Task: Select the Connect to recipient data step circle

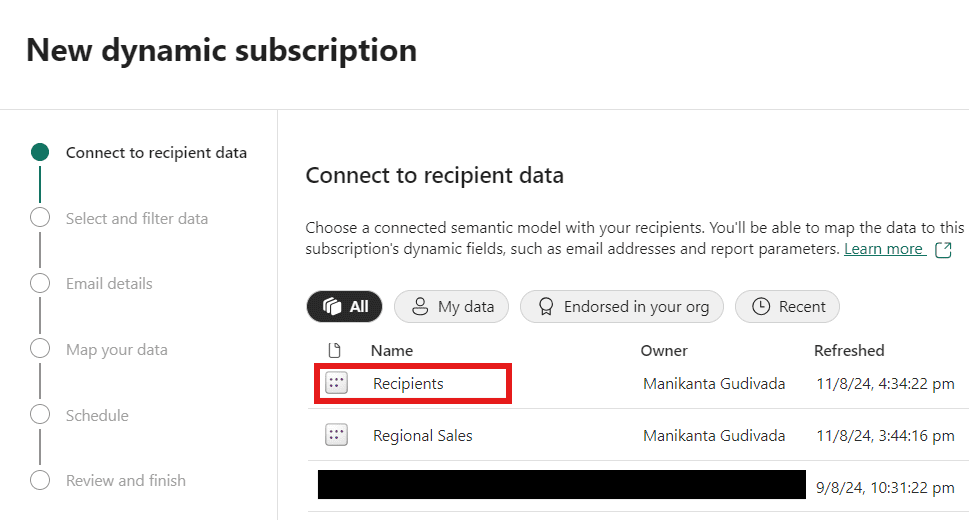Action: (x=40, y=152)
